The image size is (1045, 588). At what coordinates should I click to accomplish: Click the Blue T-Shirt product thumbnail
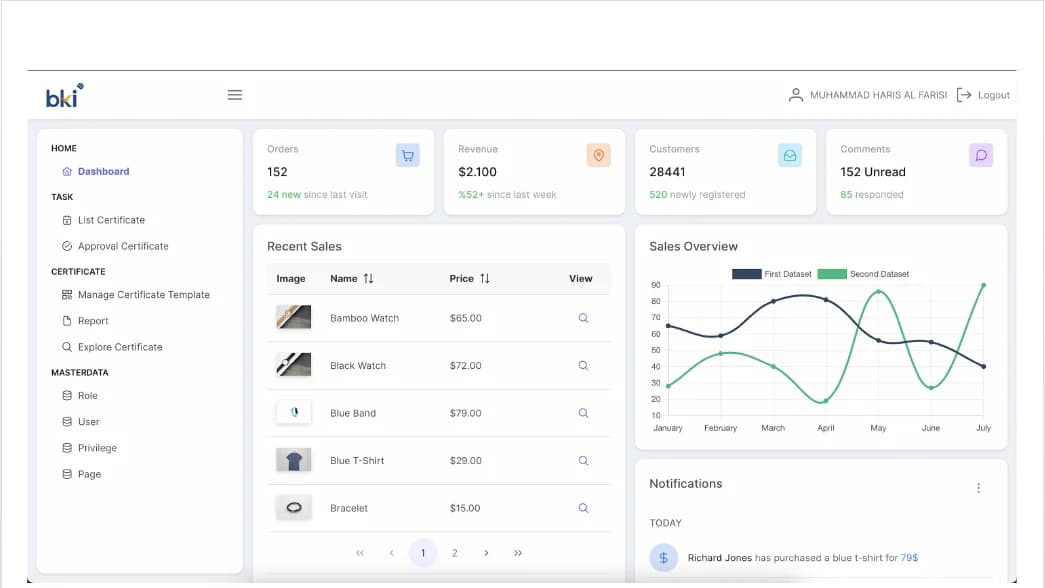(294, 460)
